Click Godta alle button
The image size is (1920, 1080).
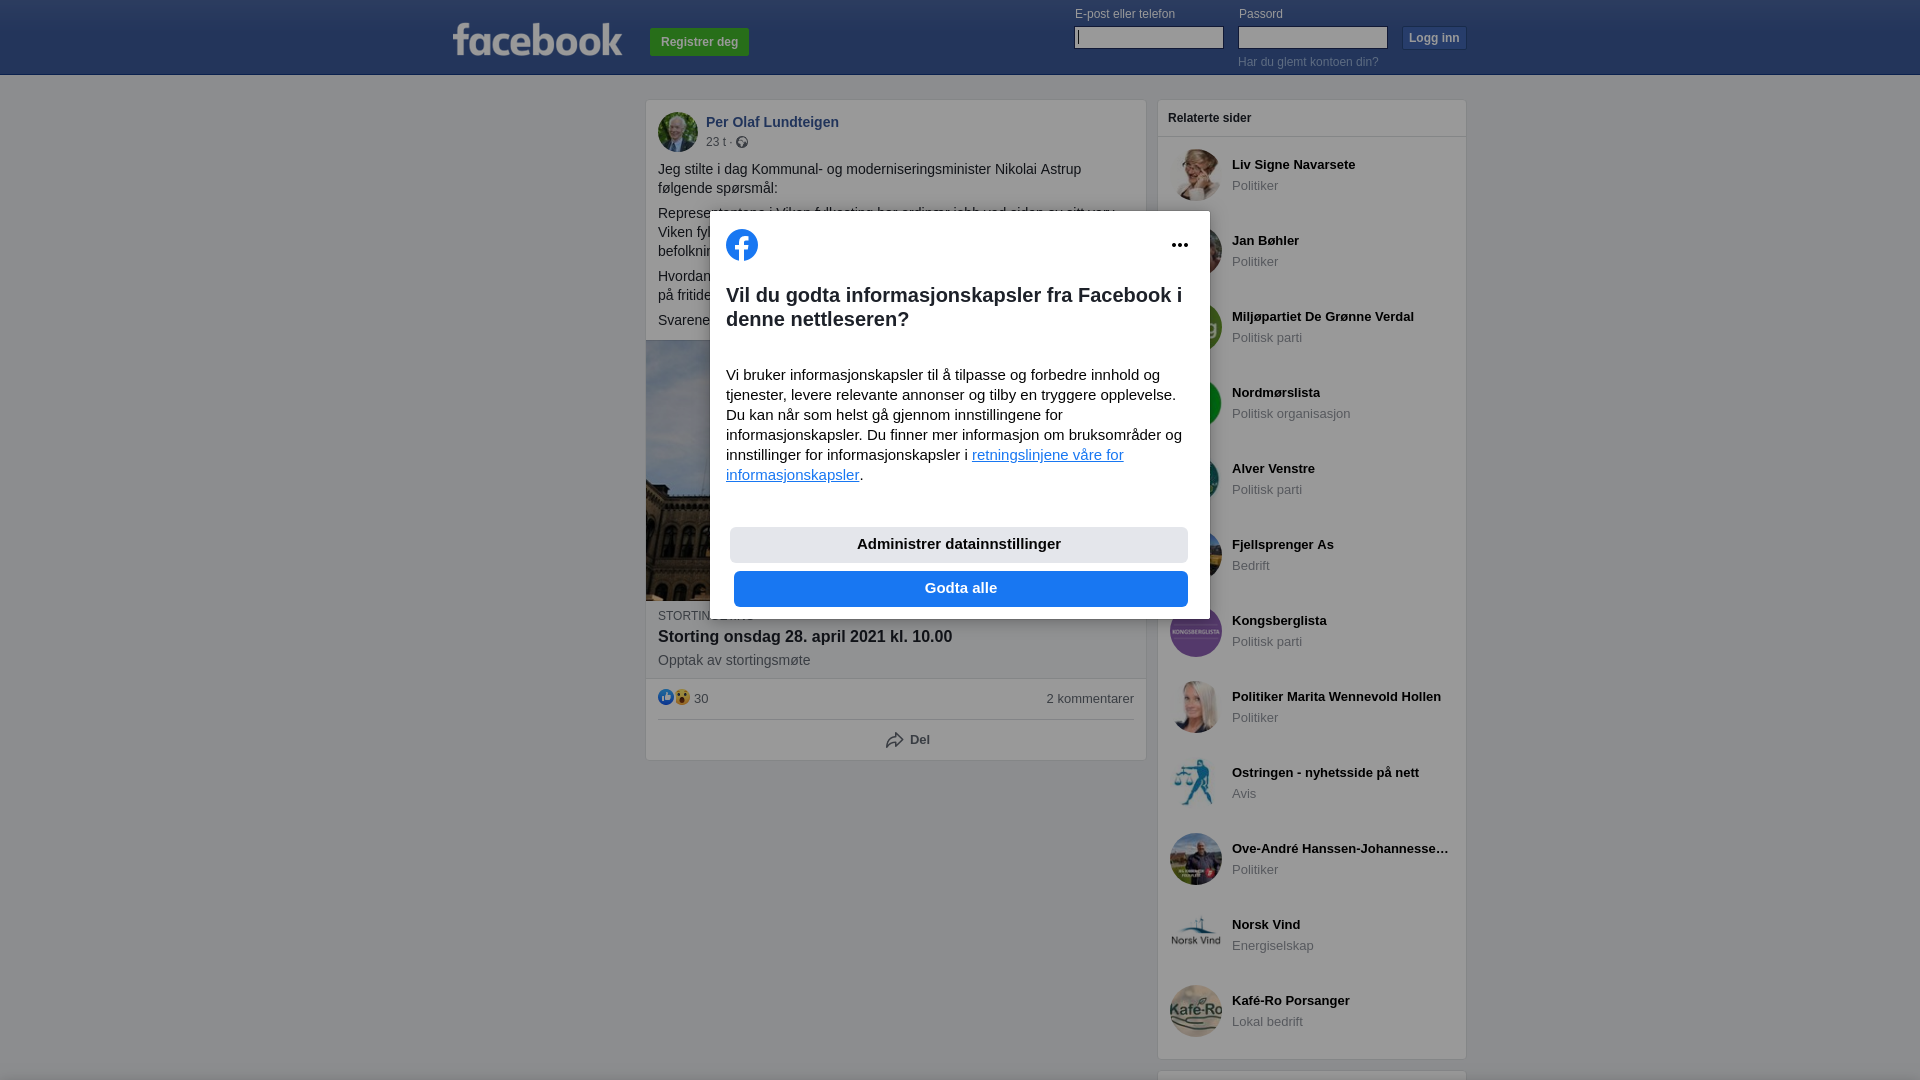point(960,589)
